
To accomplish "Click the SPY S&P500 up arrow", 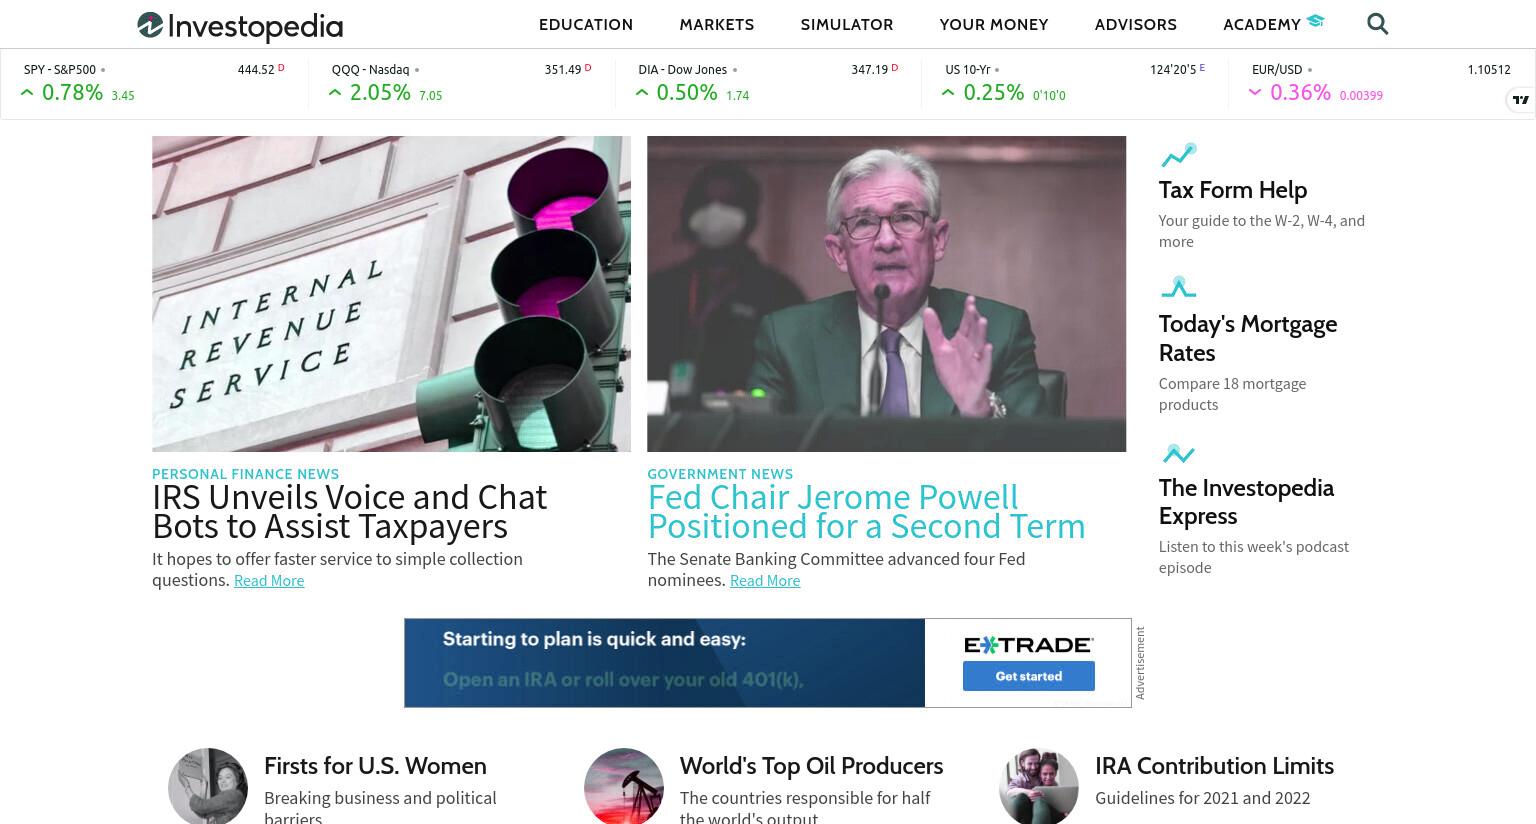I will pos(27,93).
